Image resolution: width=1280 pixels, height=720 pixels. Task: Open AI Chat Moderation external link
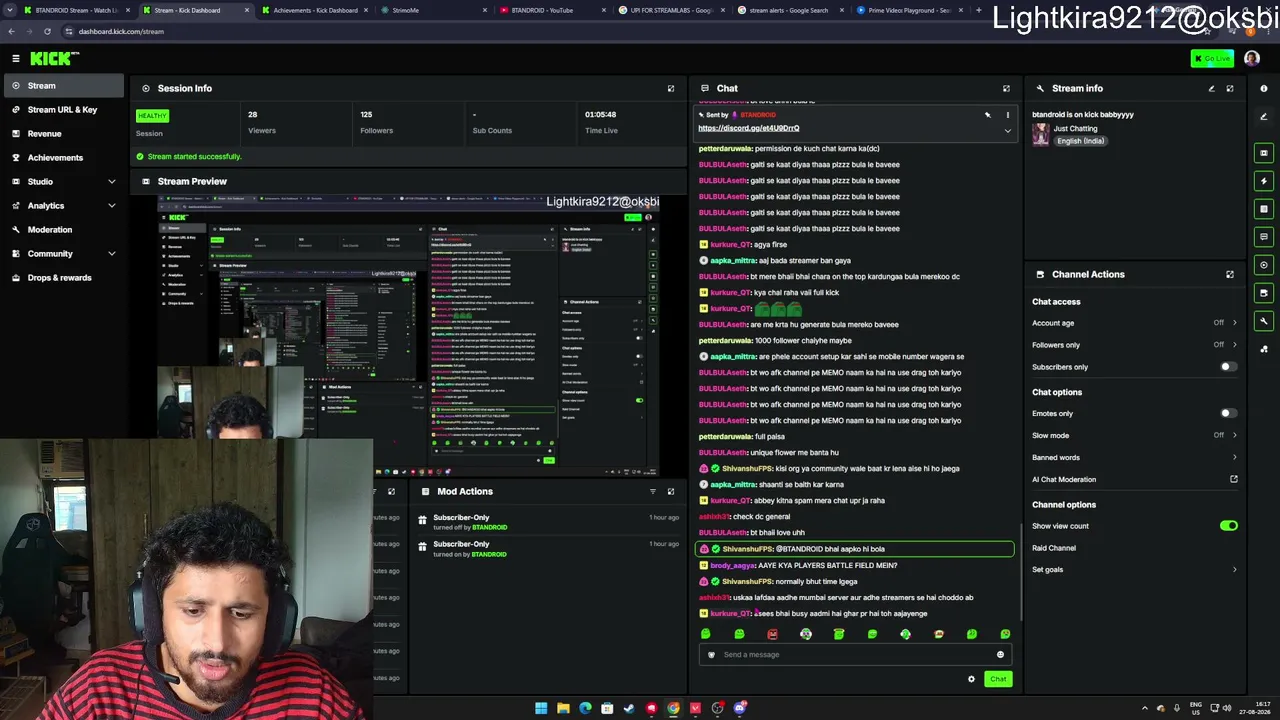coord(1234,479)
